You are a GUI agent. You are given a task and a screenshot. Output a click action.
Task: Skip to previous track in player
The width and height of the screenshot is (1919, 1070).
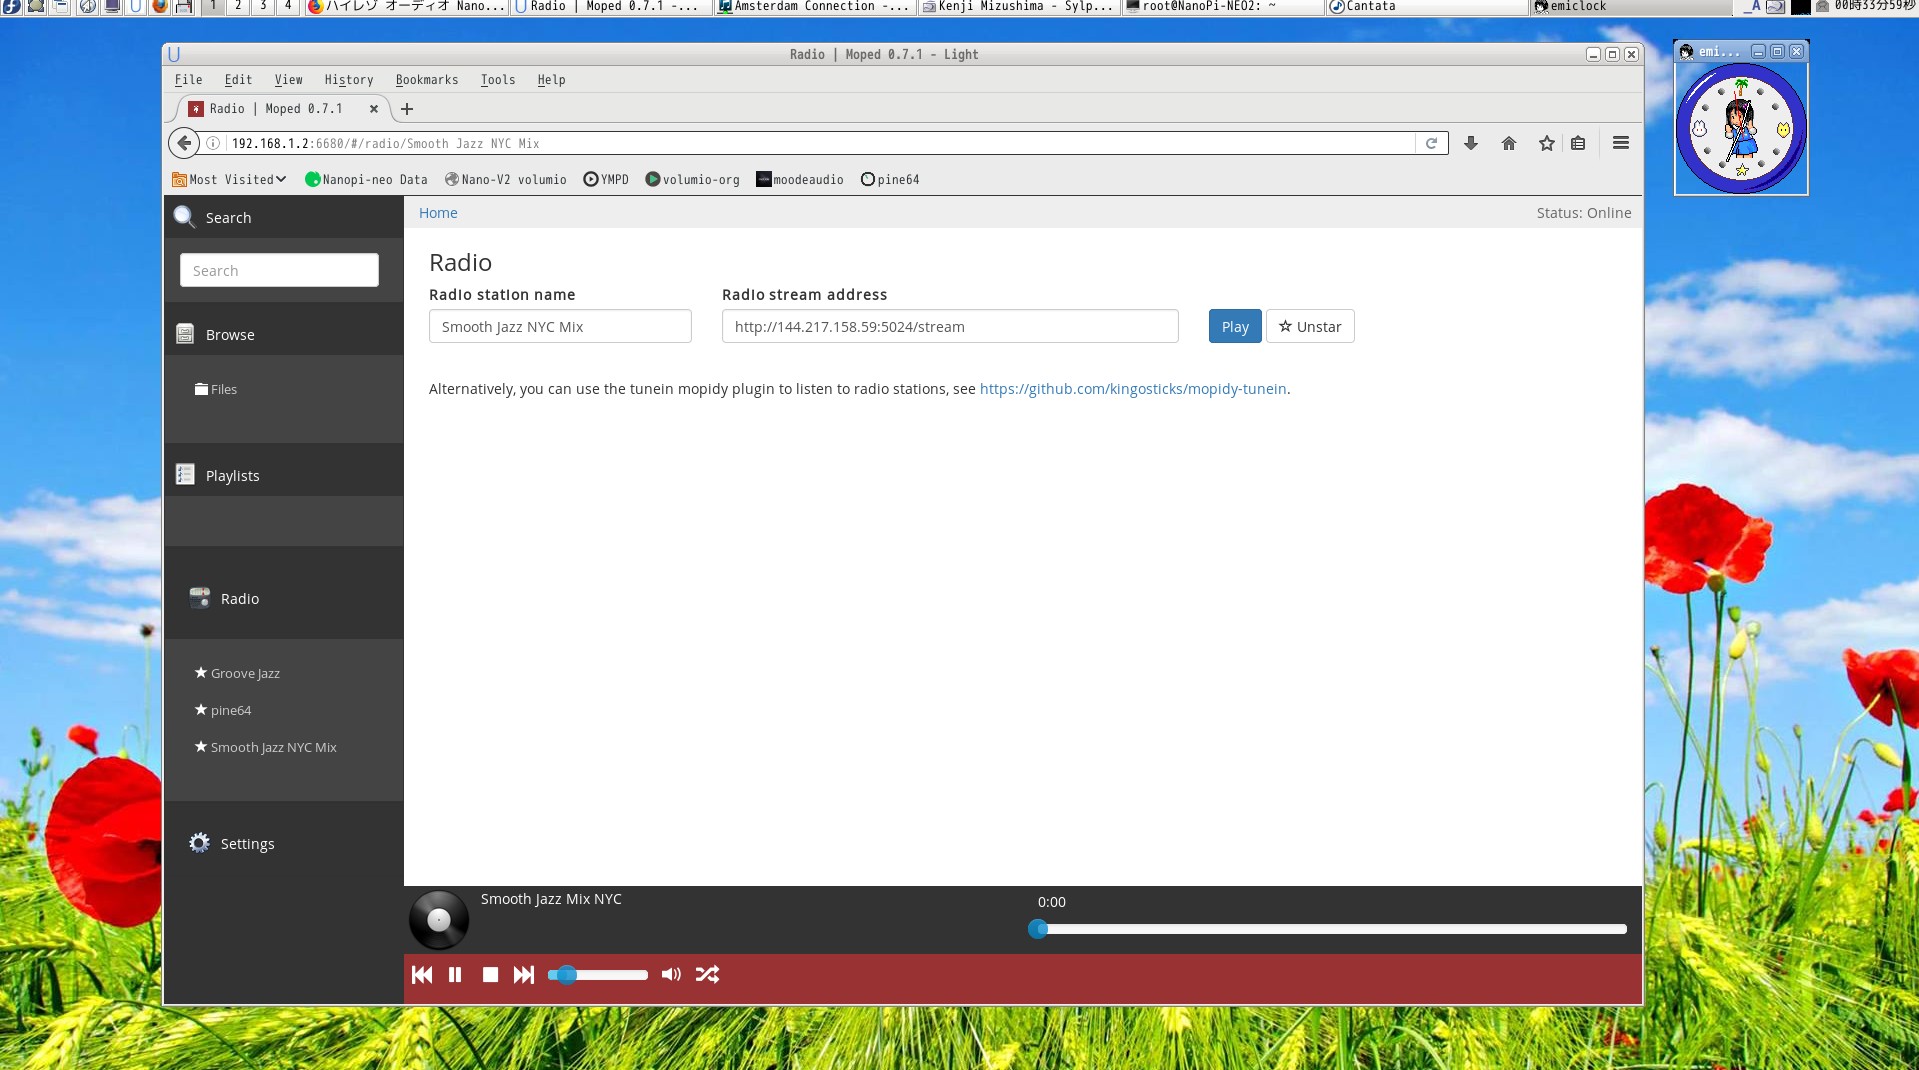click(422, 975)
